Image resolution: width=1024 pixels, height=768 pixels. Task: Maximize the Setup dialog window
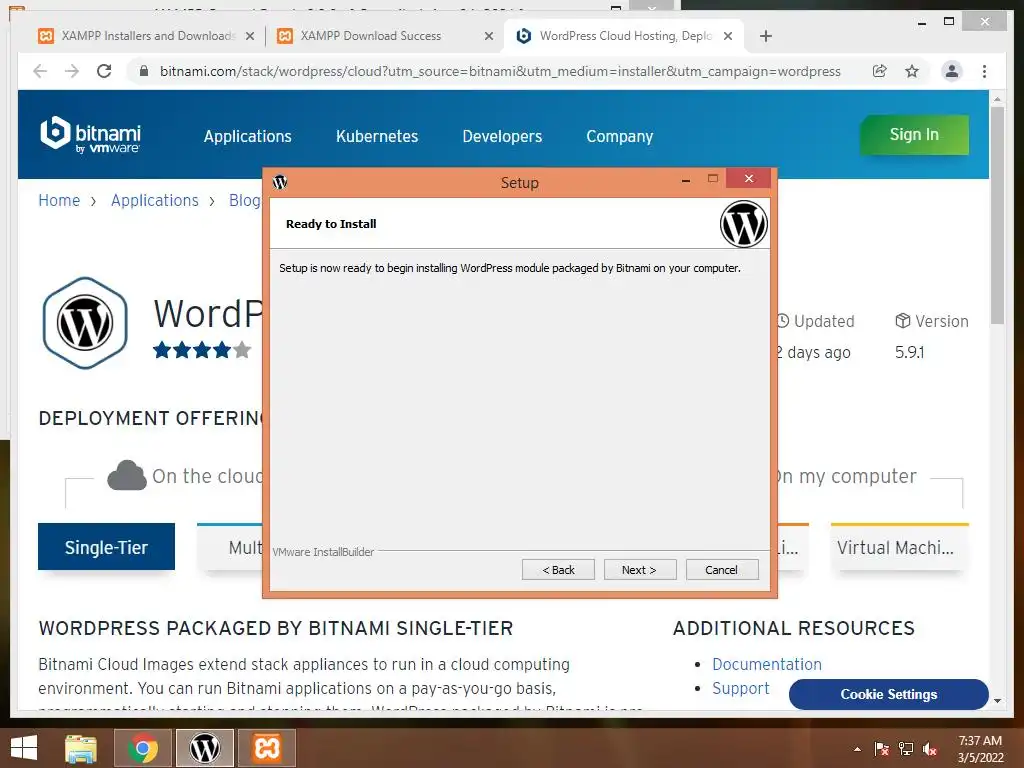(712, 178)
